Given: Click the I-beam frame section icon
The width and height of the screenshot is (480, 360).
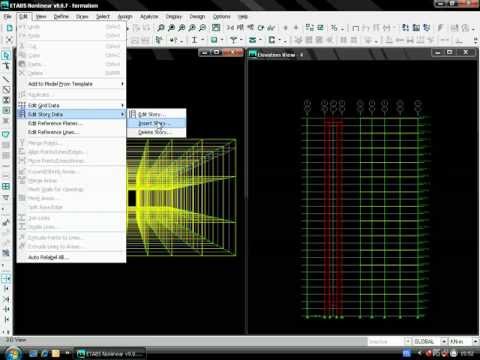Looking at the screenshot, I should 194,40.
